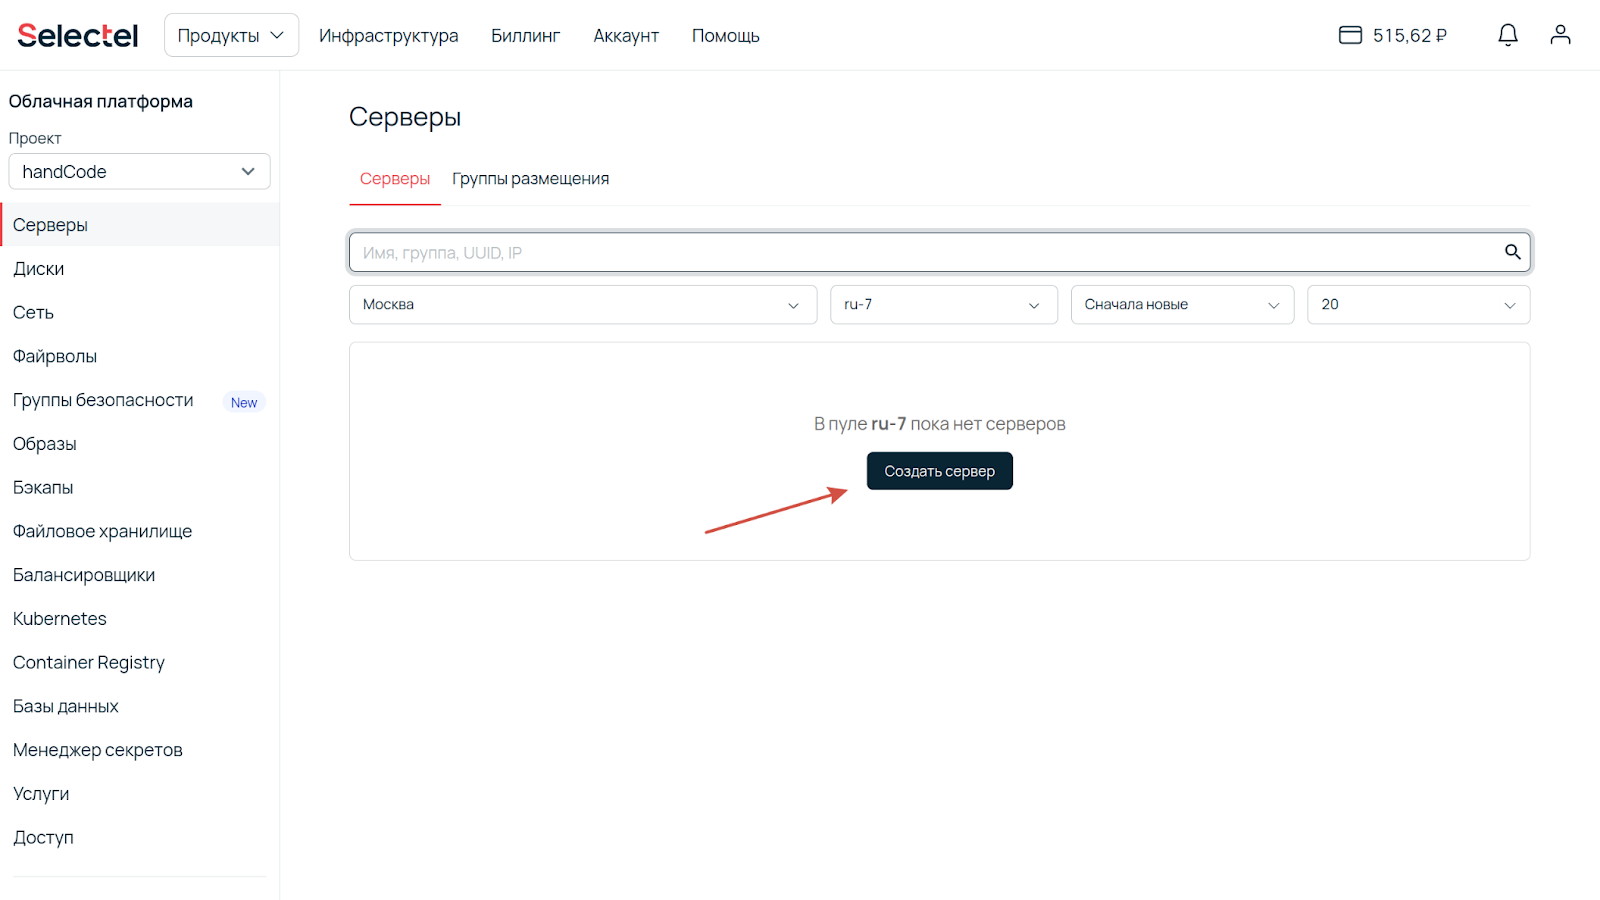The width and height of the screenshot is (1600, 900).
Task: Click the billing card balance icon
Action: point(1350,35)
